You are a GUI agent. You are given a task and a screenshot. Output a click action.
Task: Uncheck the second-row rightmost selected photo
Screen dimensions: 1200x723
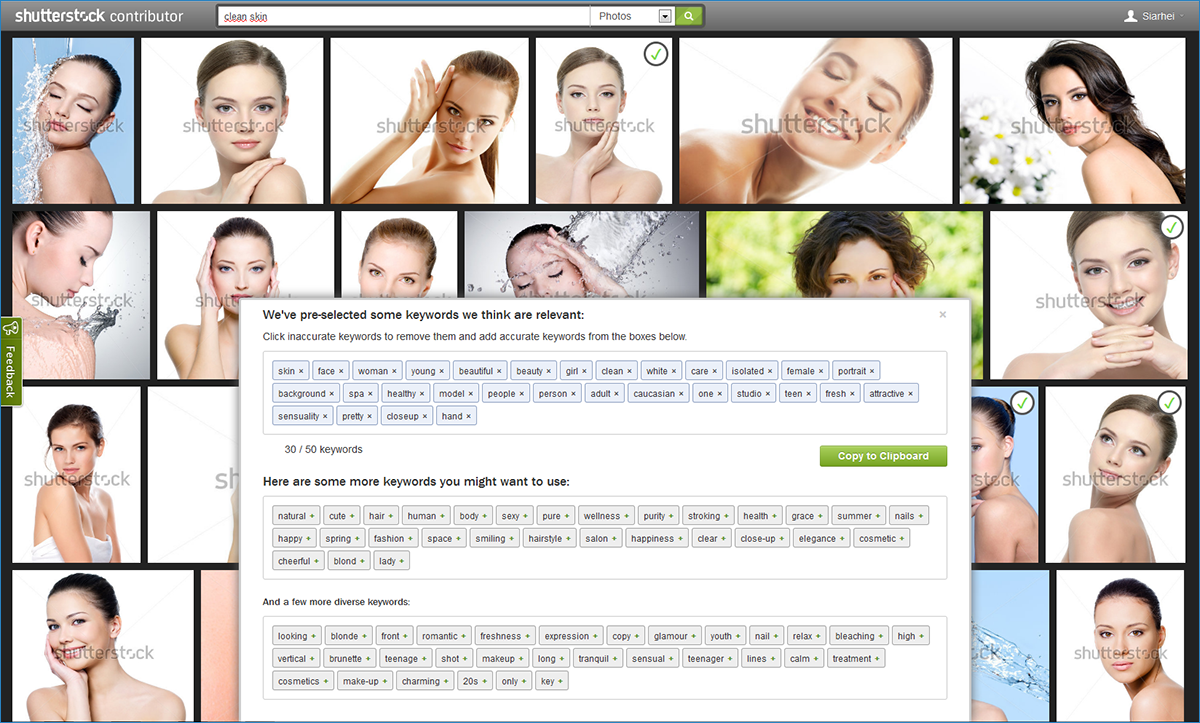click(x=1171, y=228)
